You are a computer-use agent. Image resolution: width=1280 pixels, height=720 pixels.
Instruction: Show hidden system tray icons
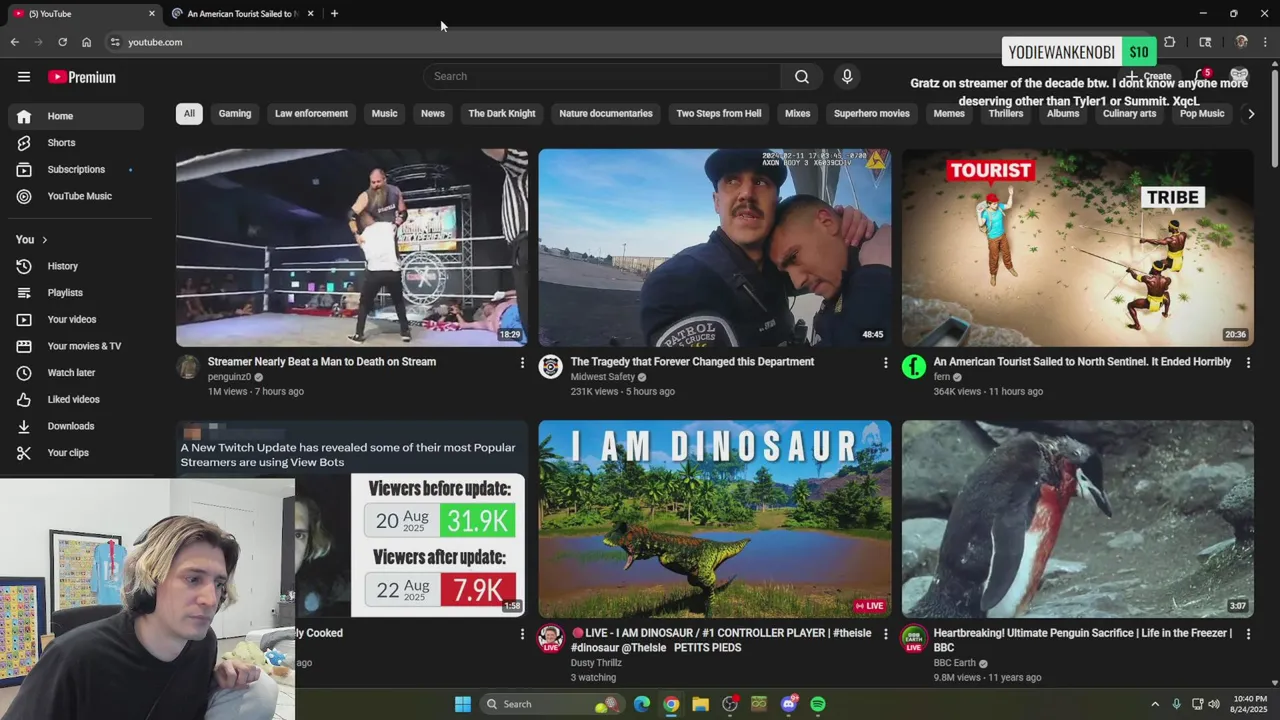(1155, 704)
